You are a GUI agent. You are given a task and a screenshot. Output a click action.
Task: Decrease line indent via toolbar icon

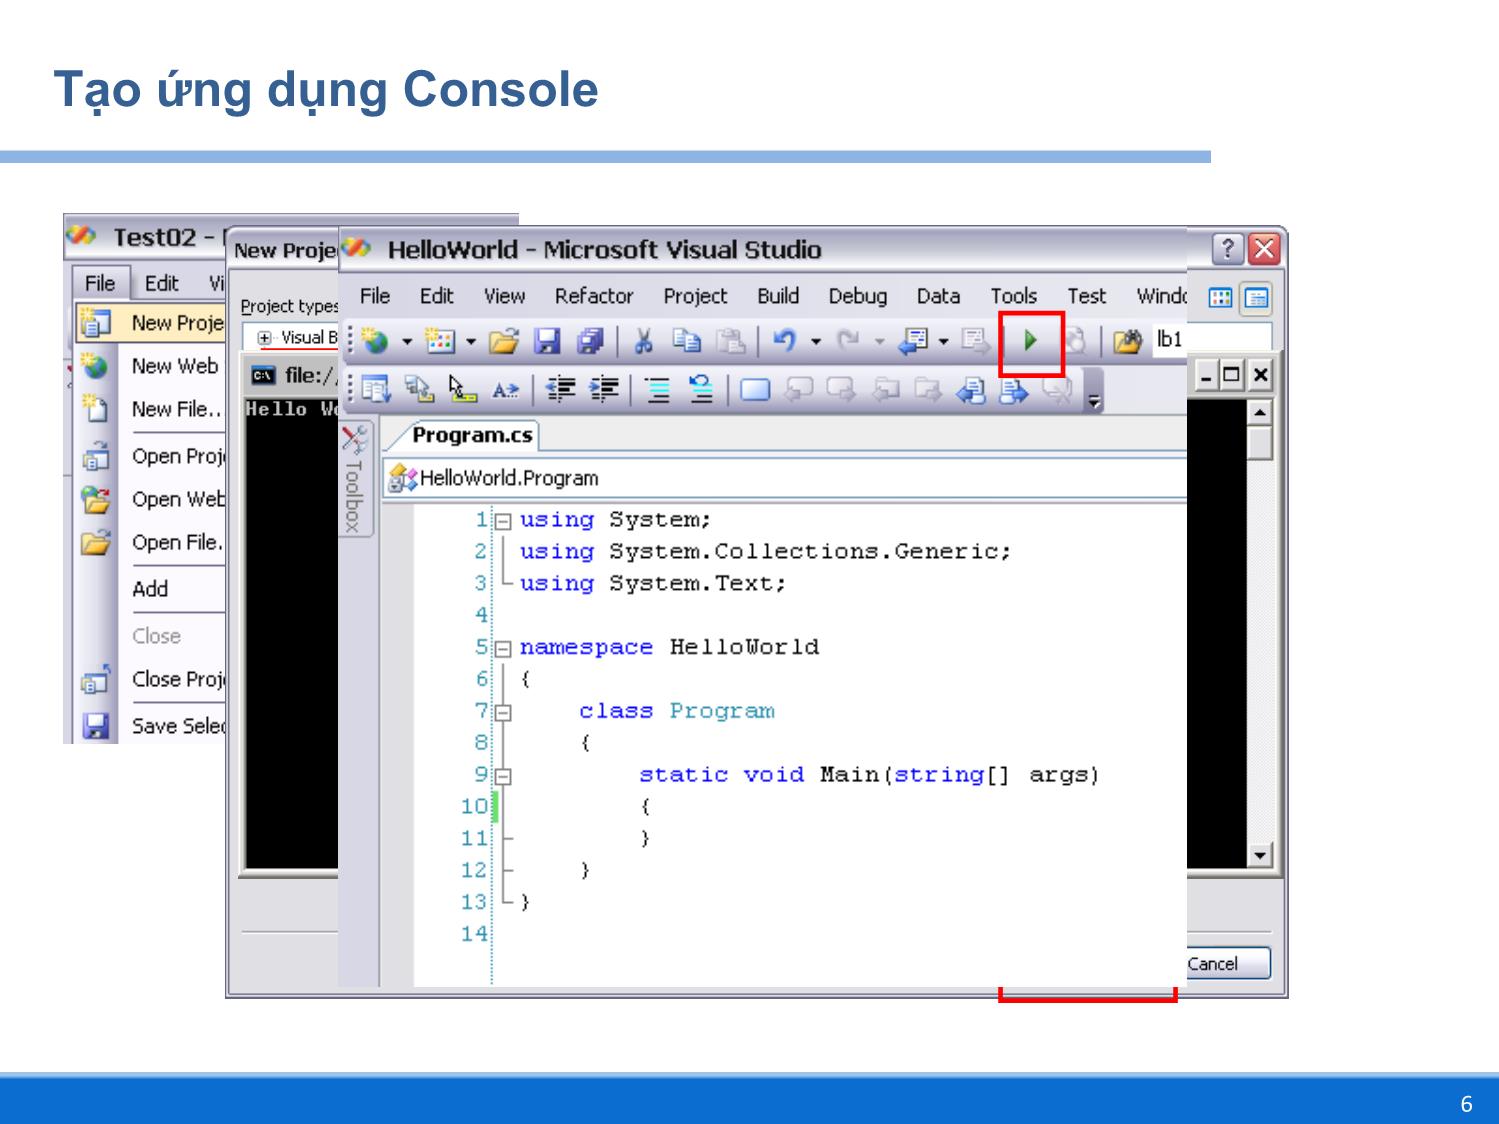tap(561, 389)
